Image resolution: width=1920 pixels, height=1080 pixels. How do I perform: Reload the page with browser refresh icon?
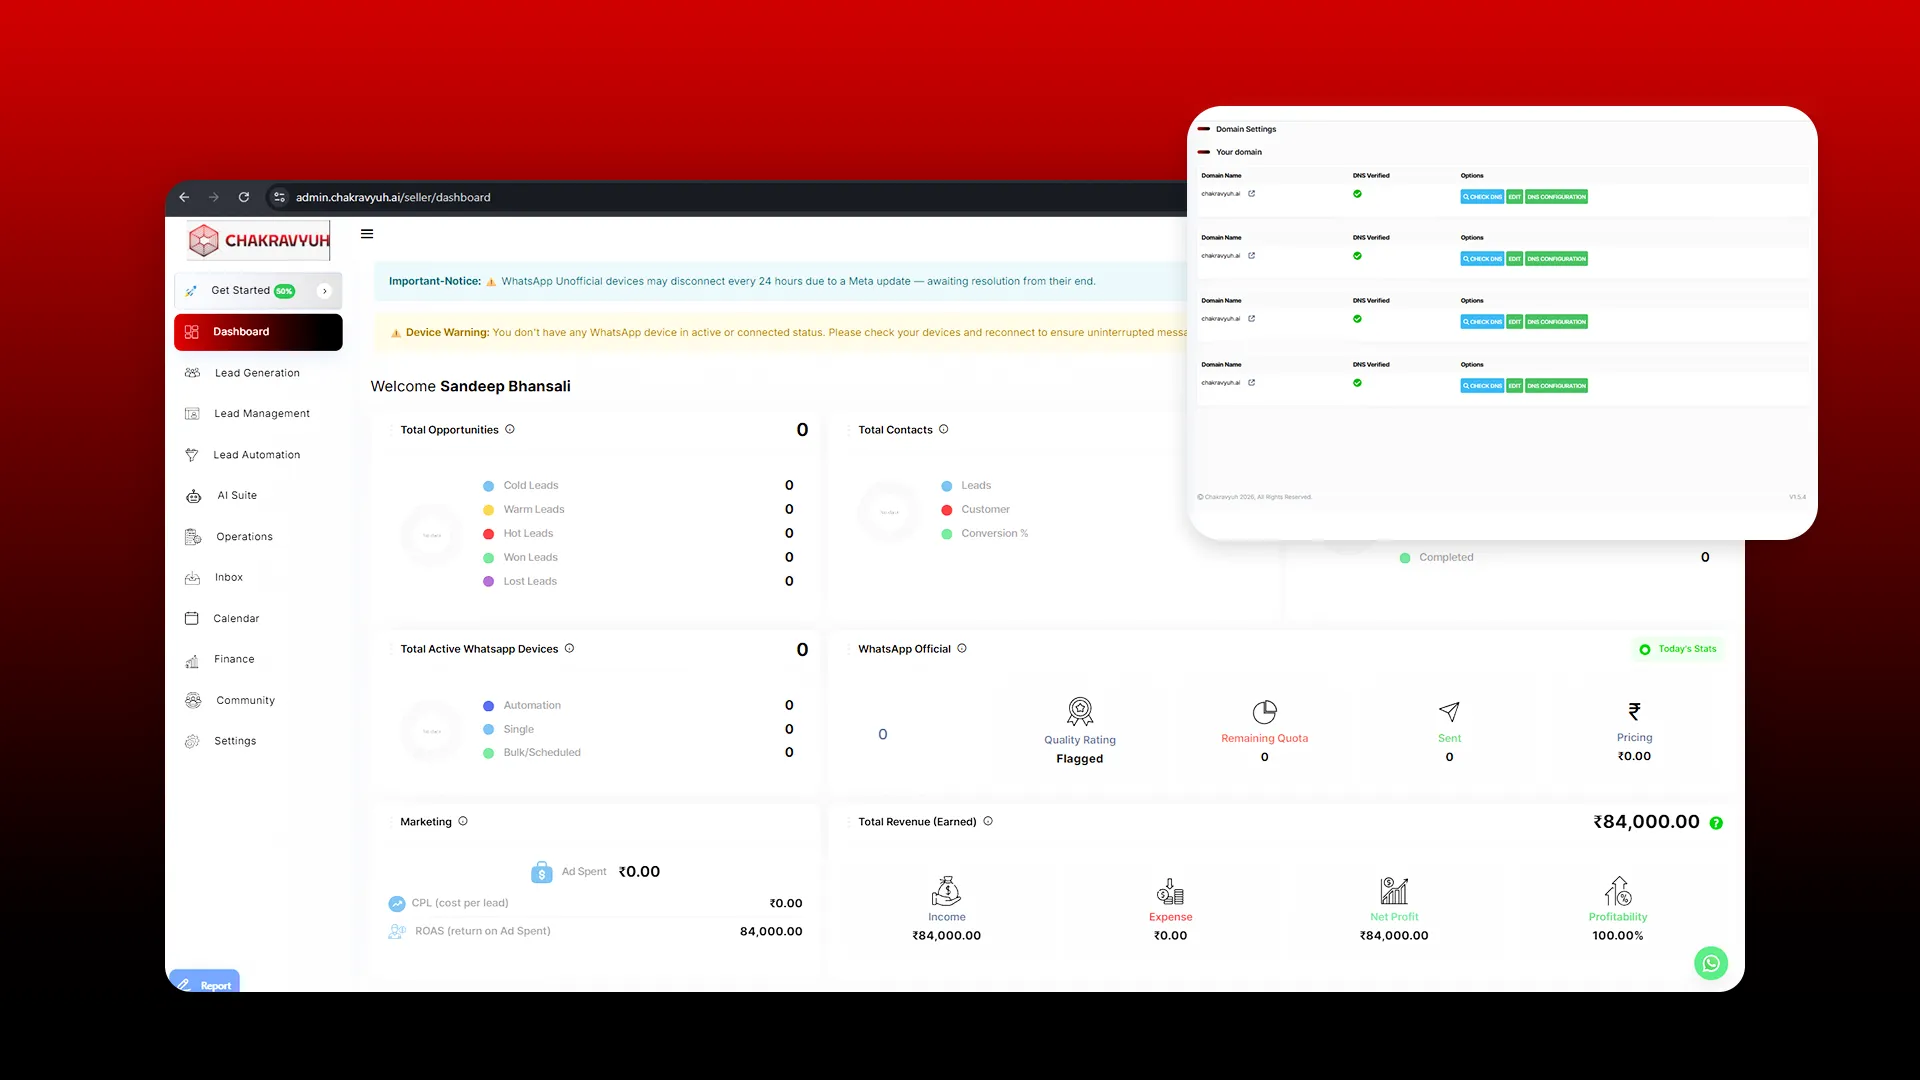[x=244, y=197]
